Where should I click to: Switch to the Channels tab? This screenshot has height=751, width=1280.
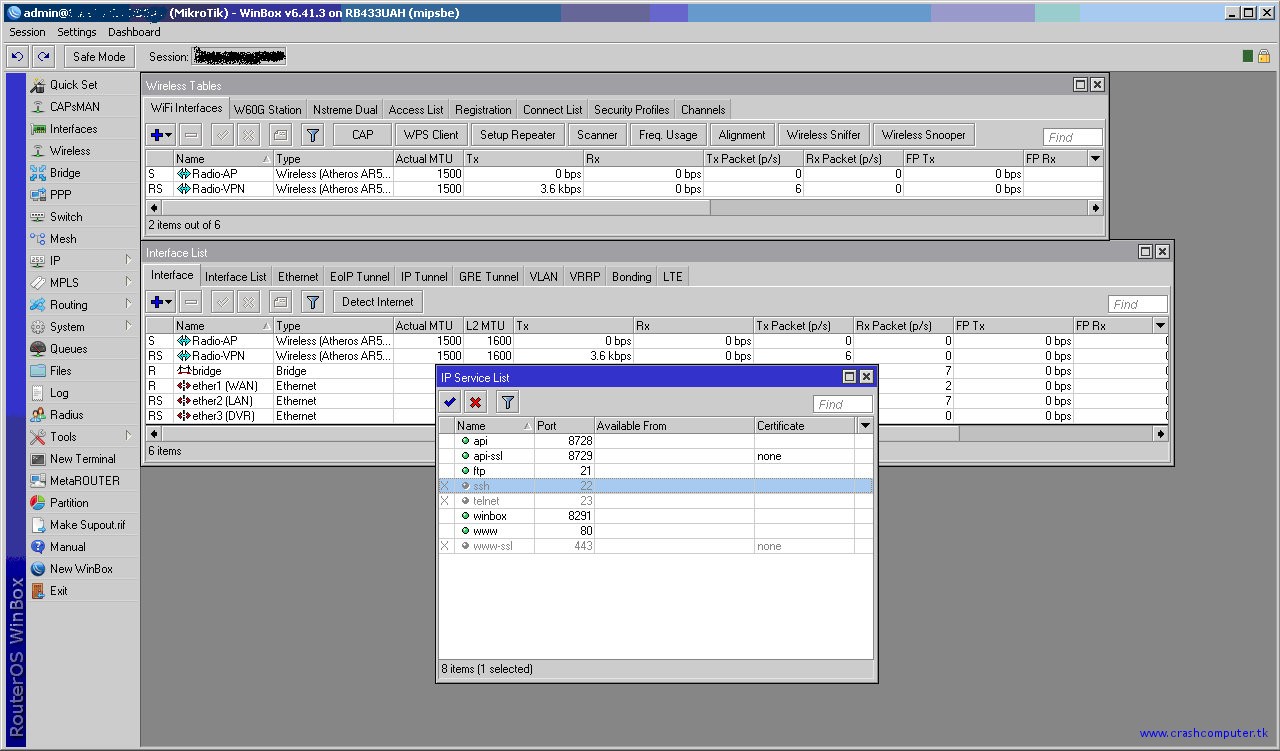703,110
